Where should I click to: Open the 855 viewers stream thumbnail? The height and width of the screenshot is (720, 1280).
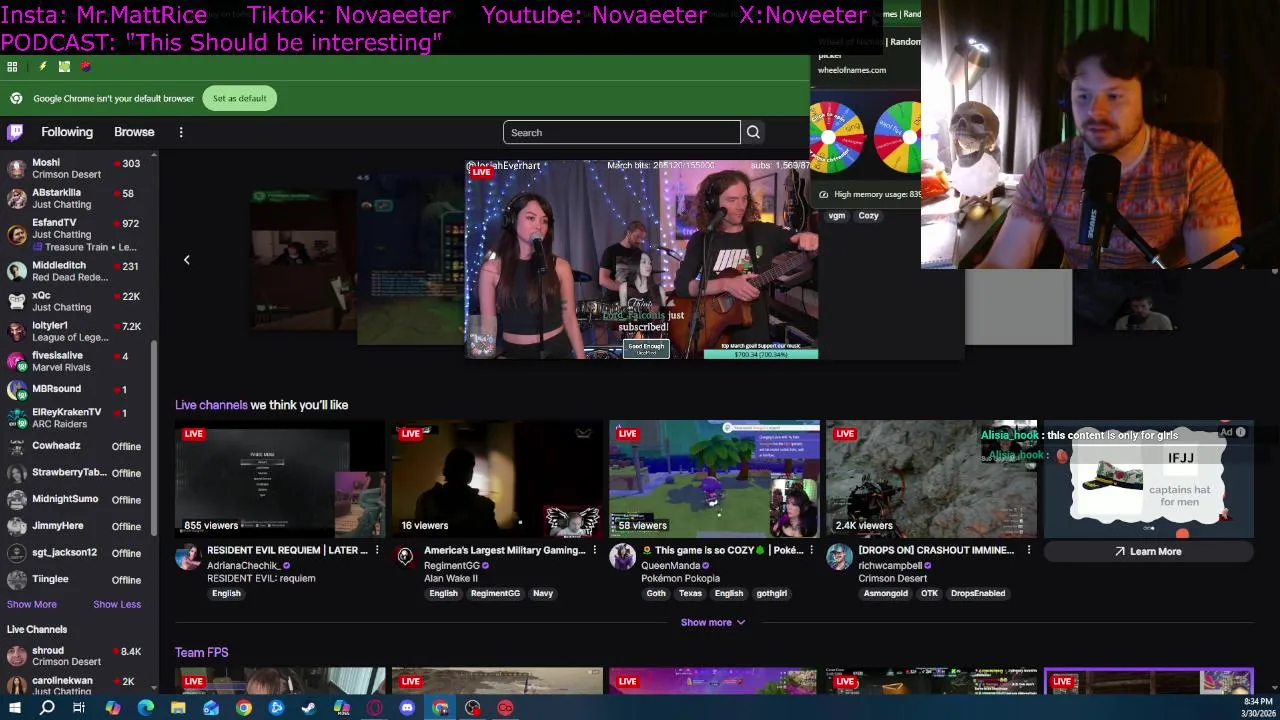pyautogui.click(x=280, y=479)
